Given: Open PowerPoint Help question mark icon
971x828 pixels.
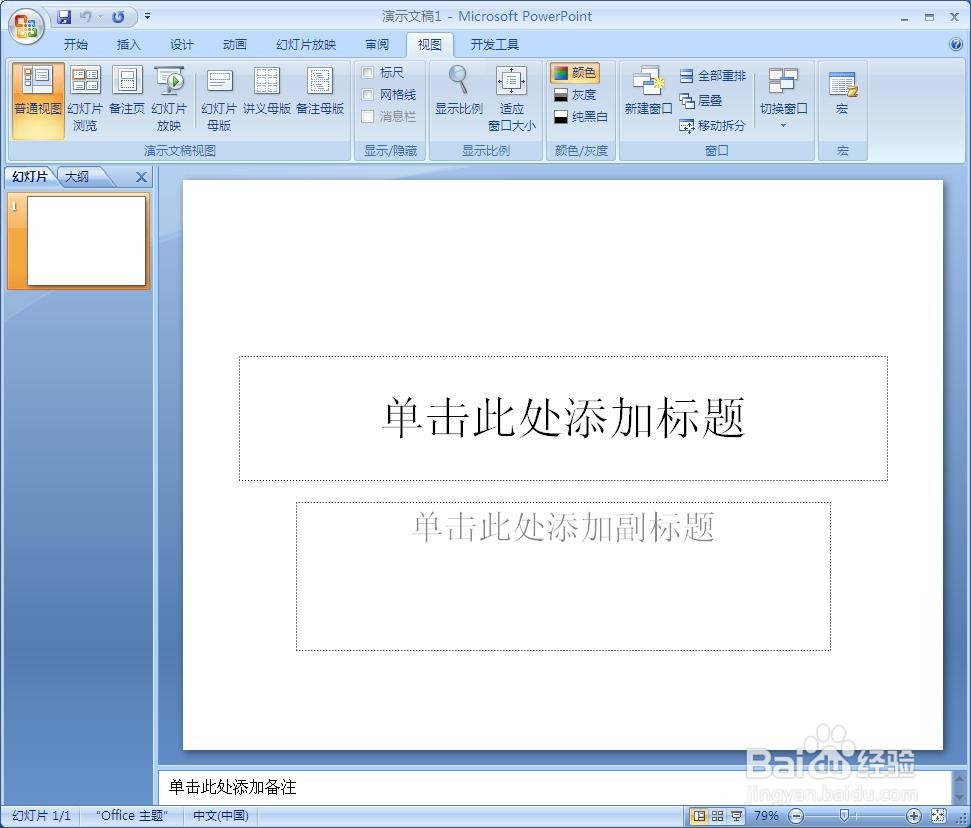Looking at the screenshot, I should 955,44.
